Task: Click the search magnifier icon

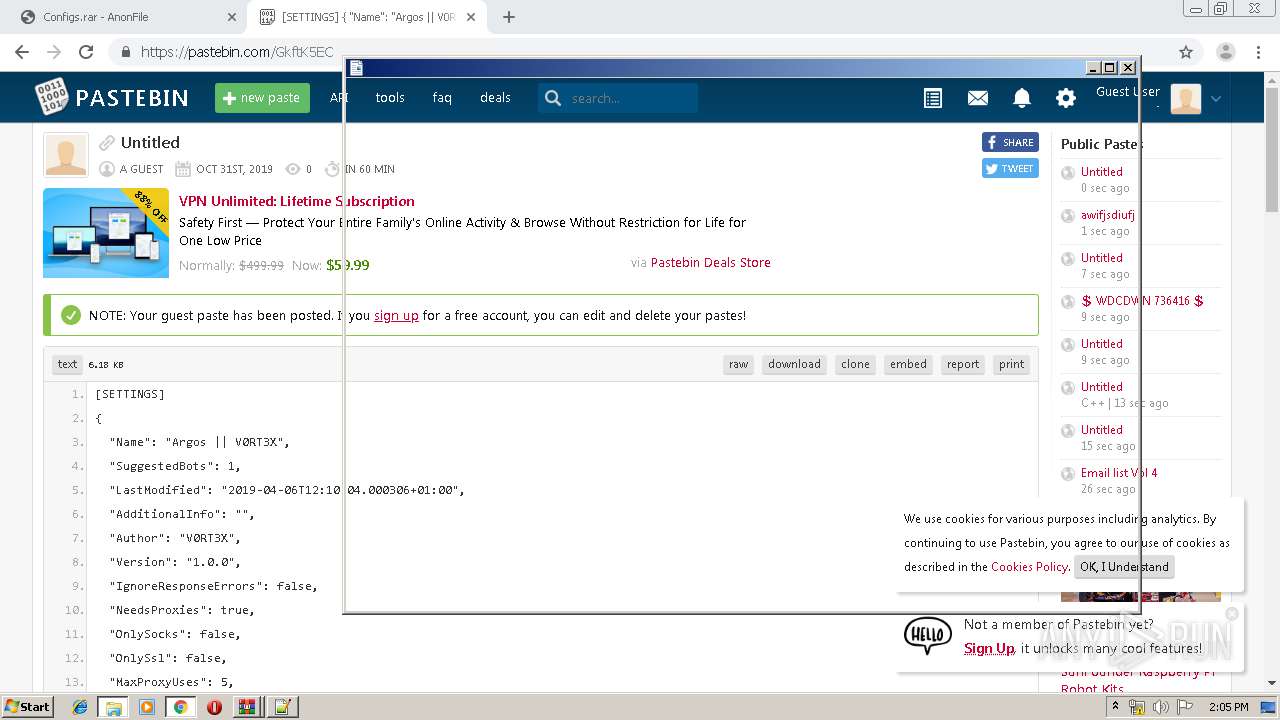Action: (553, 98)
